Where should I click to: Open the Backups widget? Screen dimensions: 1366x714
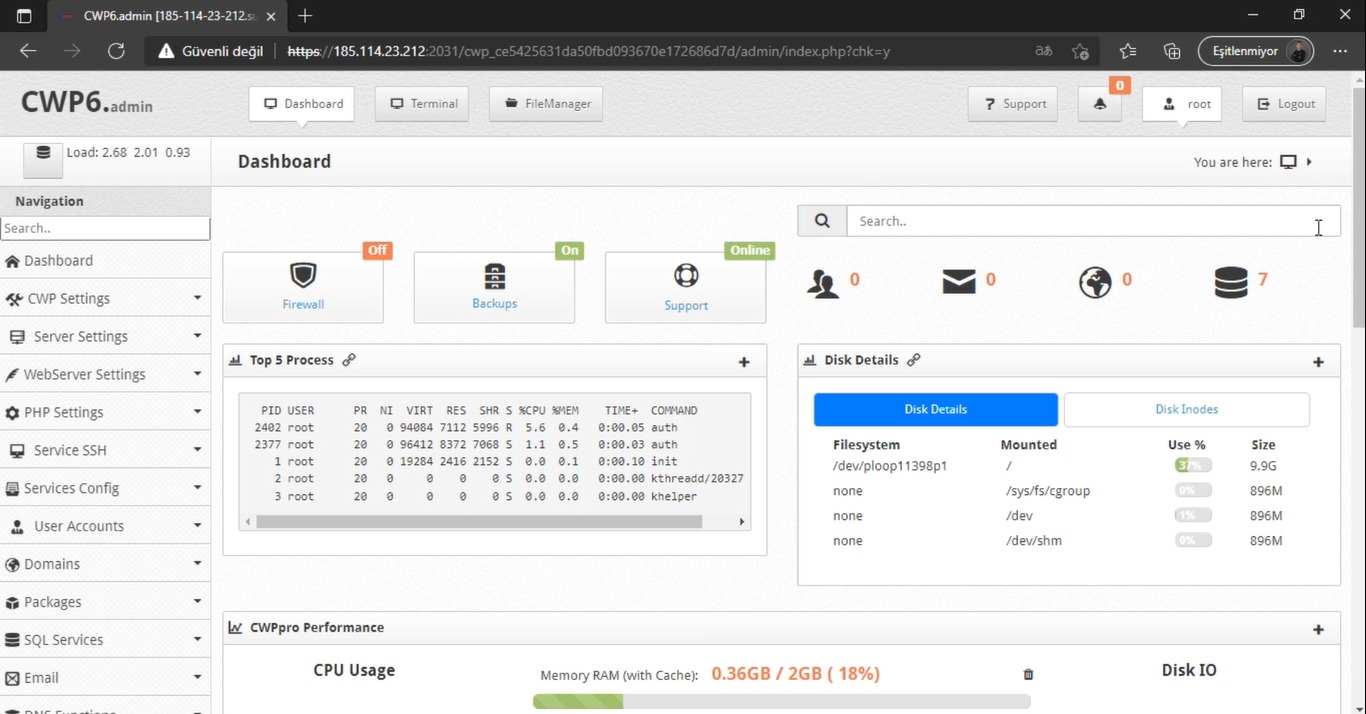point(494,287)
